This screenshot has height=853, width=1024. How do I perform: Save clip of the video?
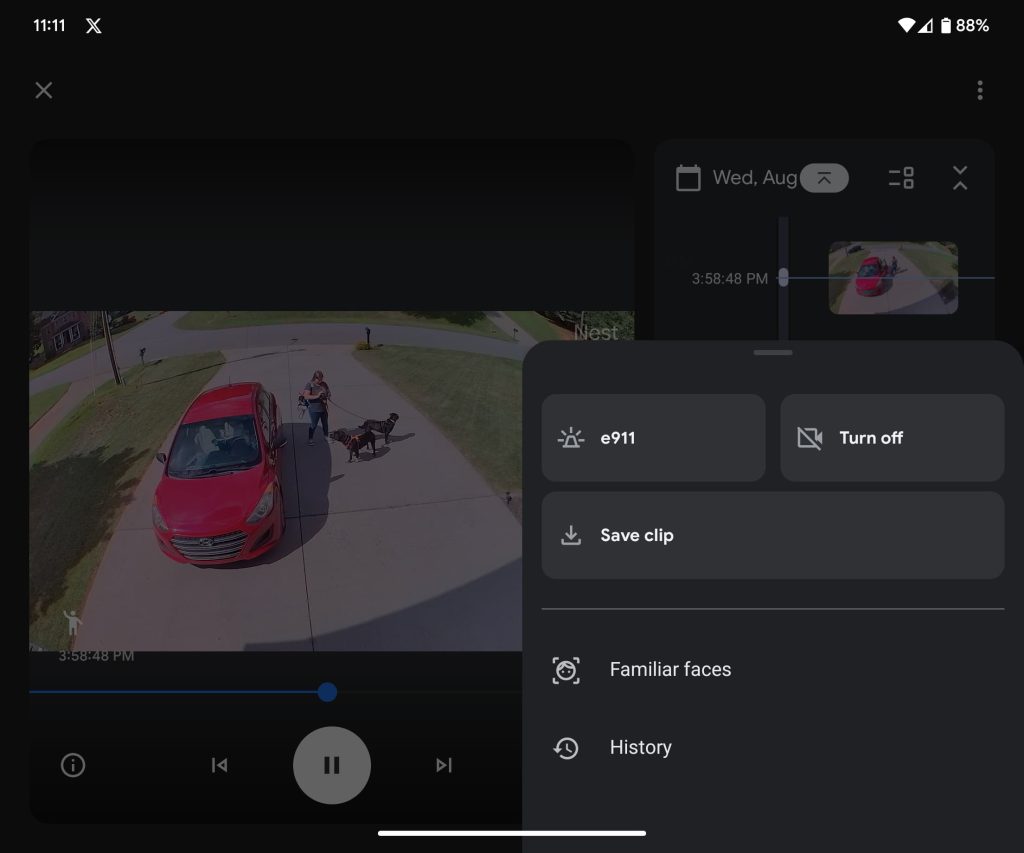(x=772, y=535)
